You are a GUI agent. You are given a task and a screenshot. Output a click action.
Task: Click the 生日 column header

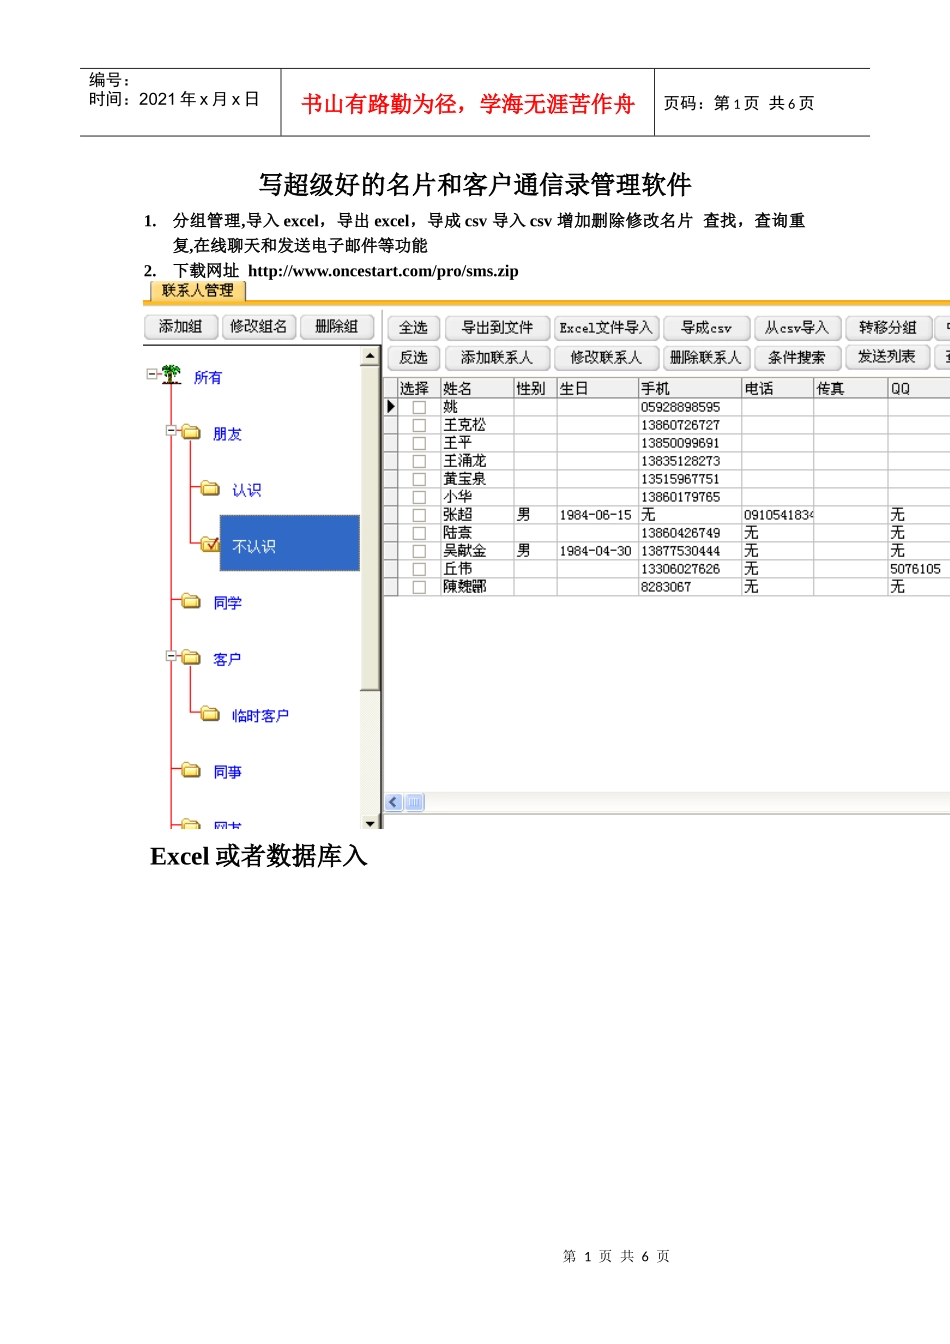tap(598, 388)
